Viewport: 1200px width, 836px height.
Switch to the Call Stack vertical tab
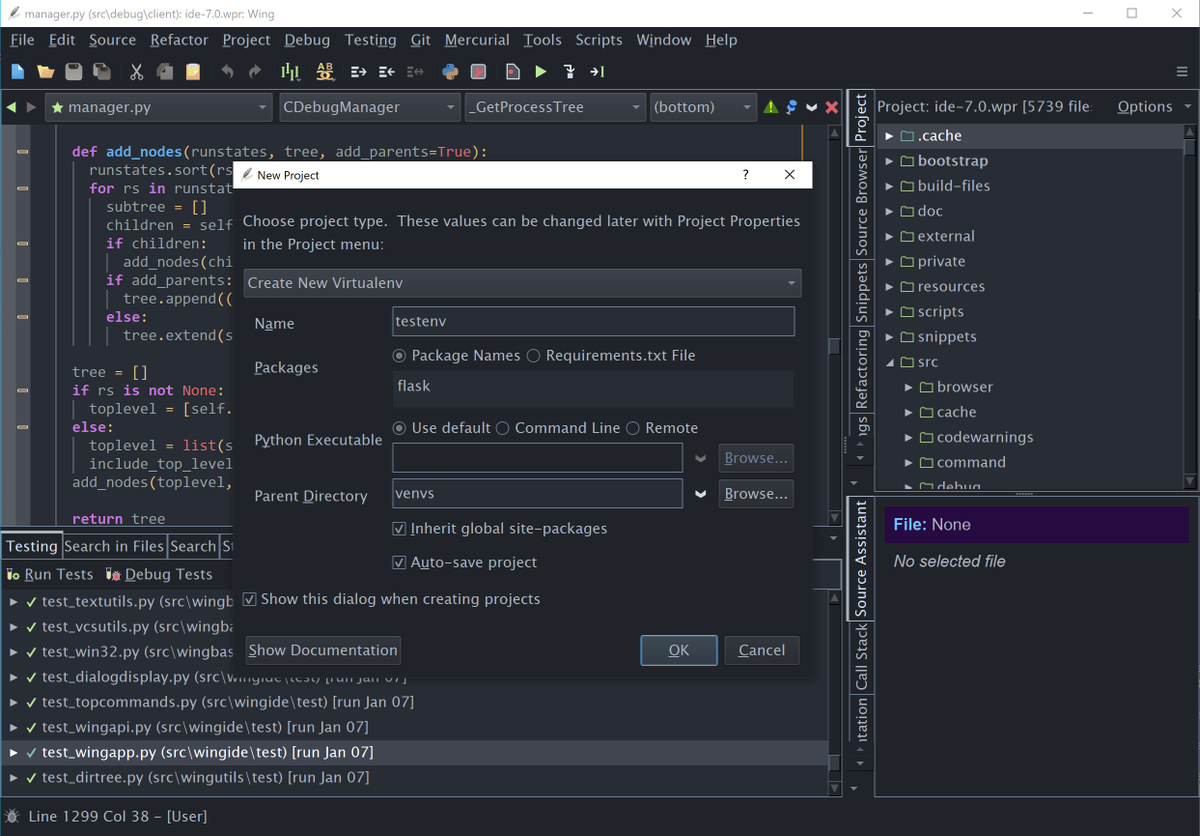(861, 658)
